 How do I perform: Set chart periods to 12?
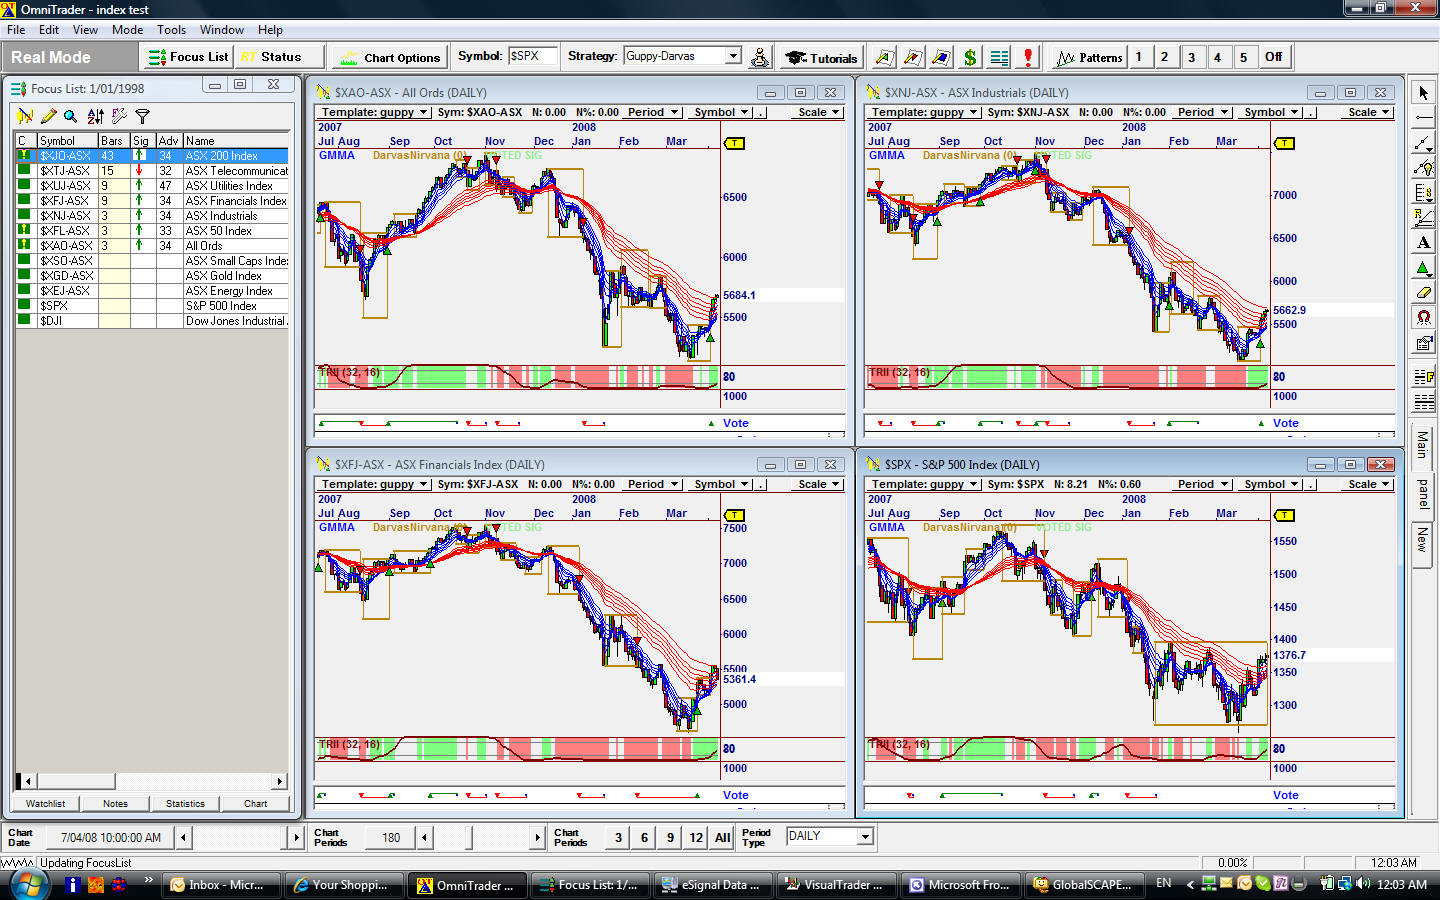coord(696,838)
